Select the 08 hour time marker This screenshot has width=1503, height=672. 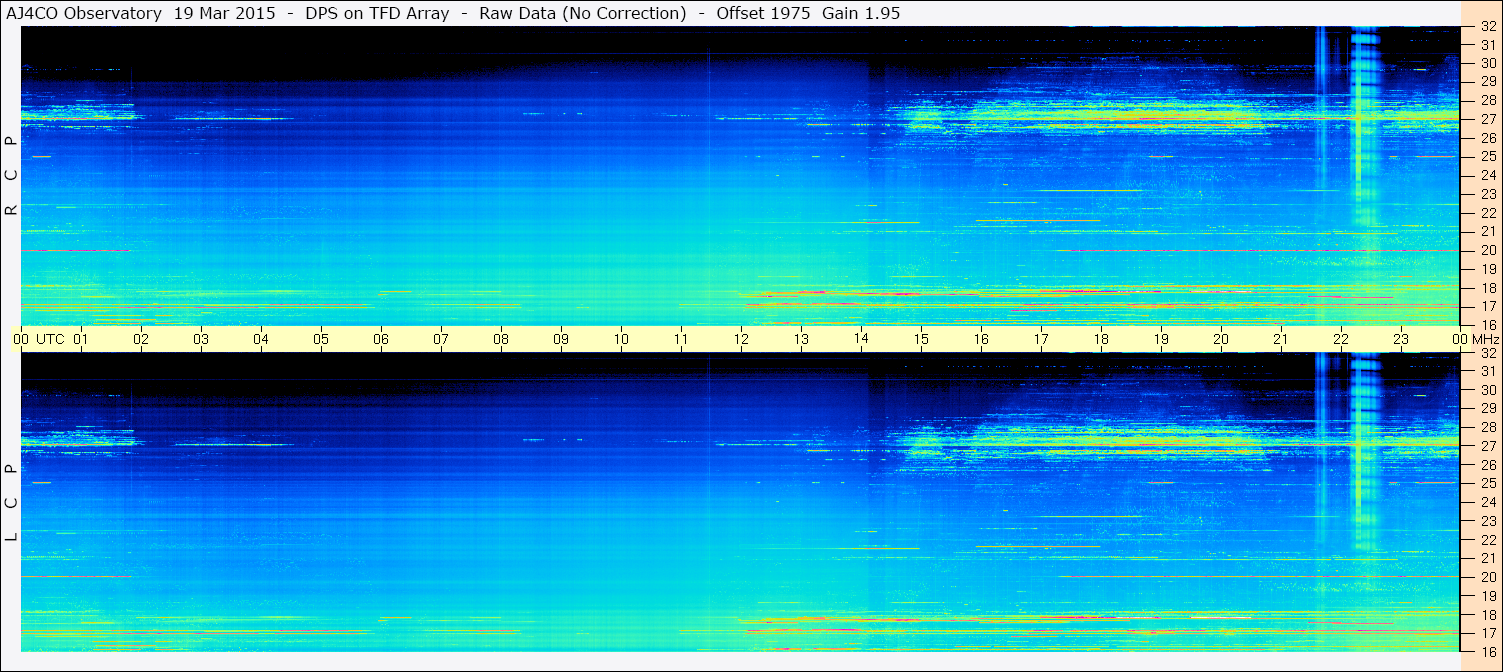tap(501, 339)
